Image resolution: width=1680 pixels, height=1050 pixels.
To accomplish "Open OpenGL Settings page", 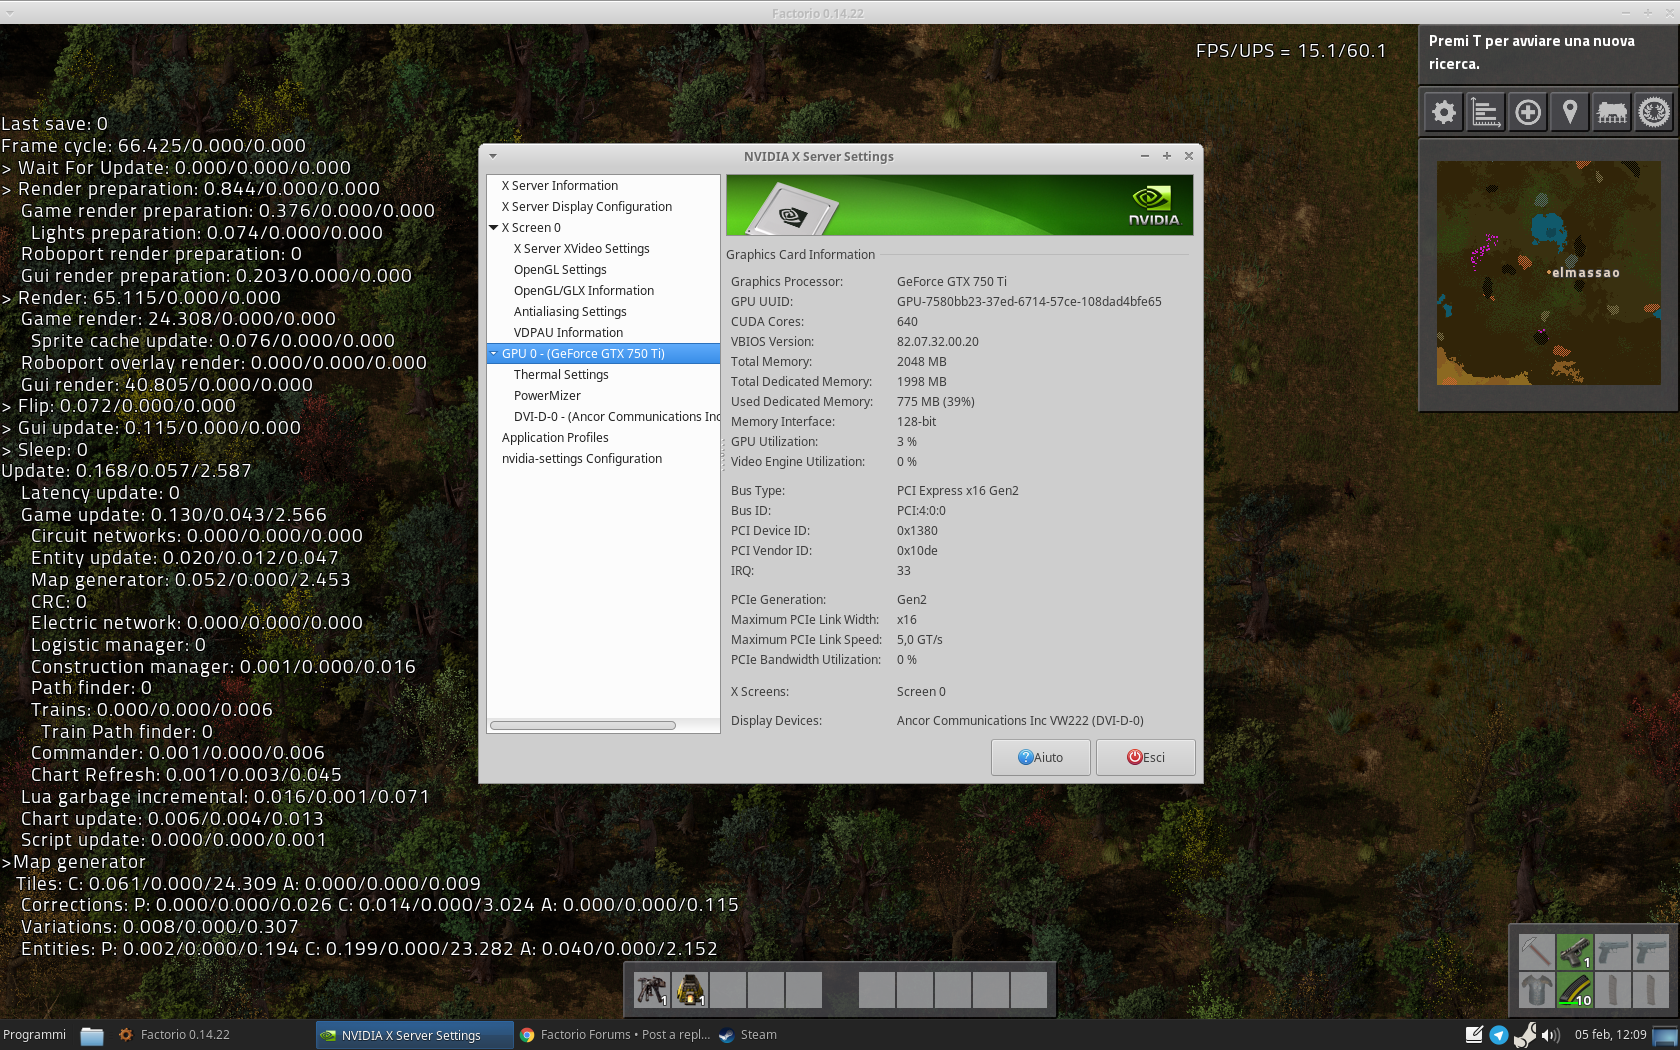I will 560,270.
